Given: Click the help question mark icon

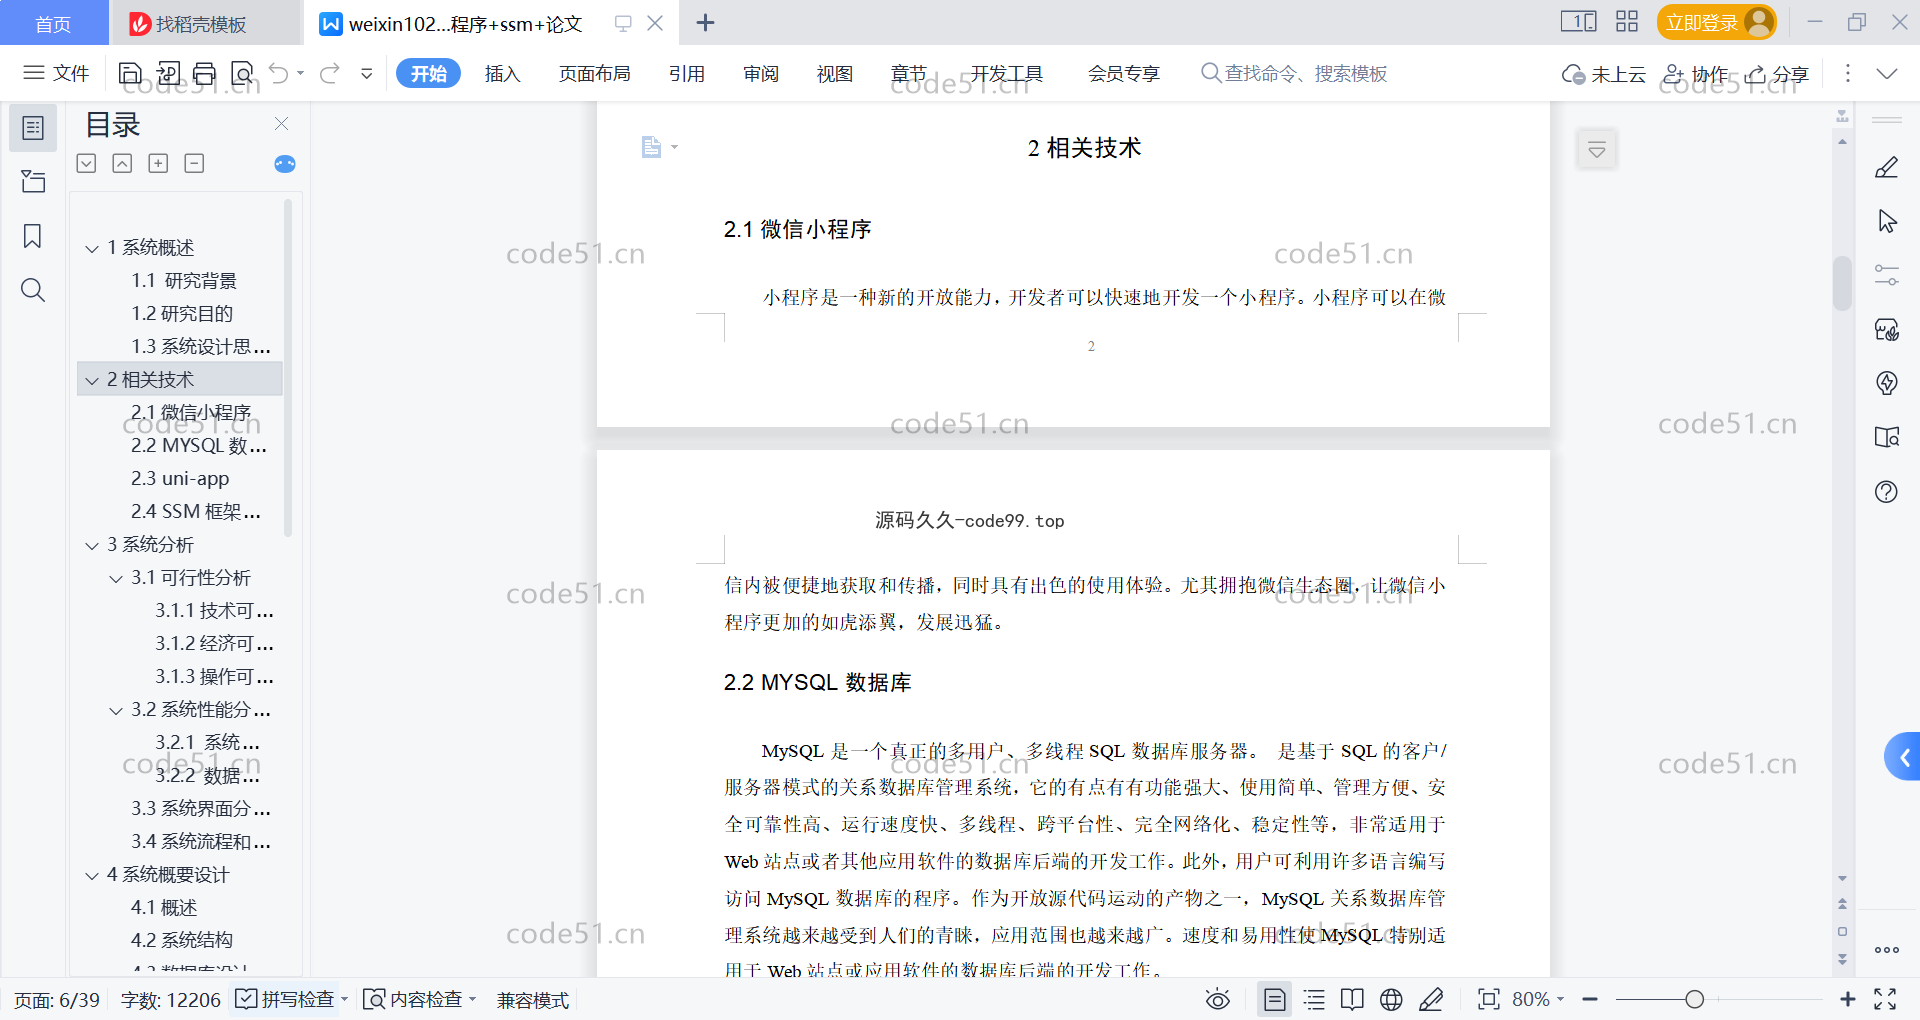Looking at the screenshot, I should [1886, 491].
